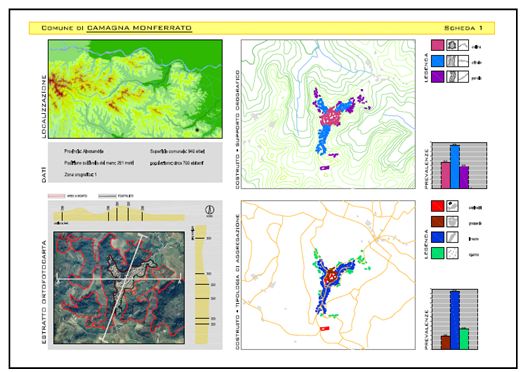Click the dotted scatter icon beside green swatch
Image resolution: width=520 pixels, height=372 pixels.
pos(452,253)
